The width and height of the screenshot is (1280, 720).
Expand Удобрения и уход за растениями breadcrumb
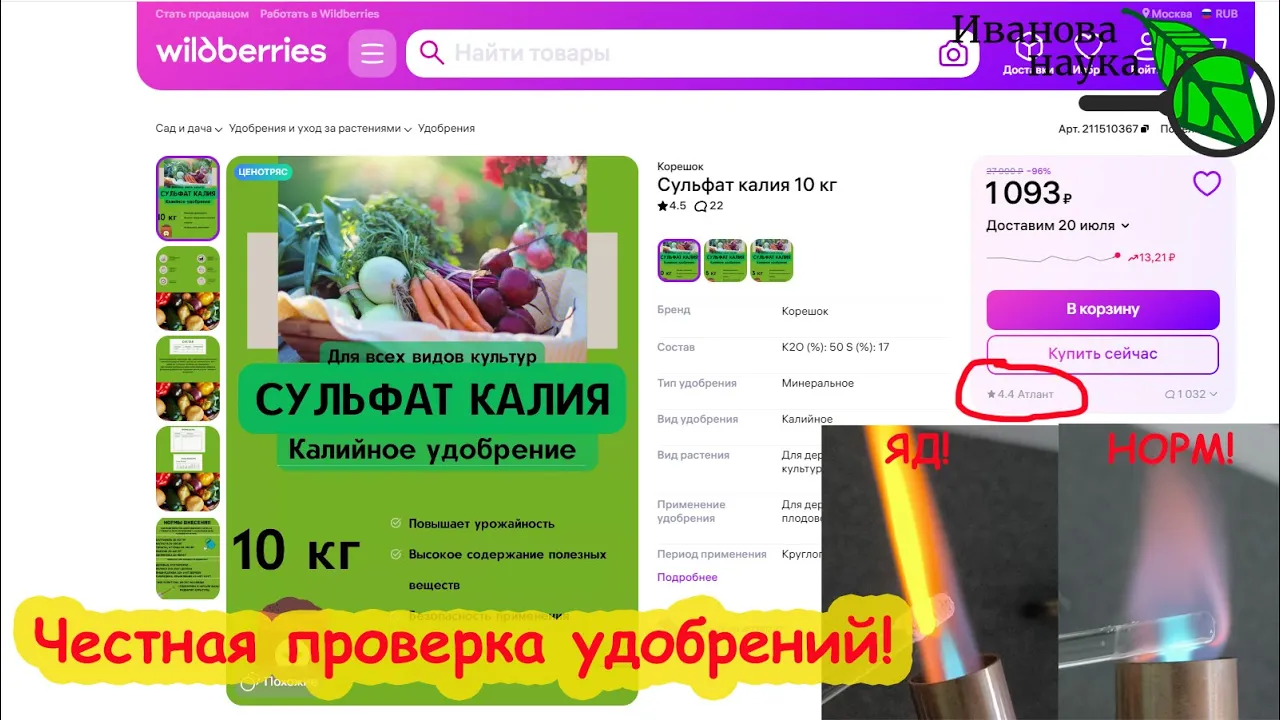tap(320, 129)
